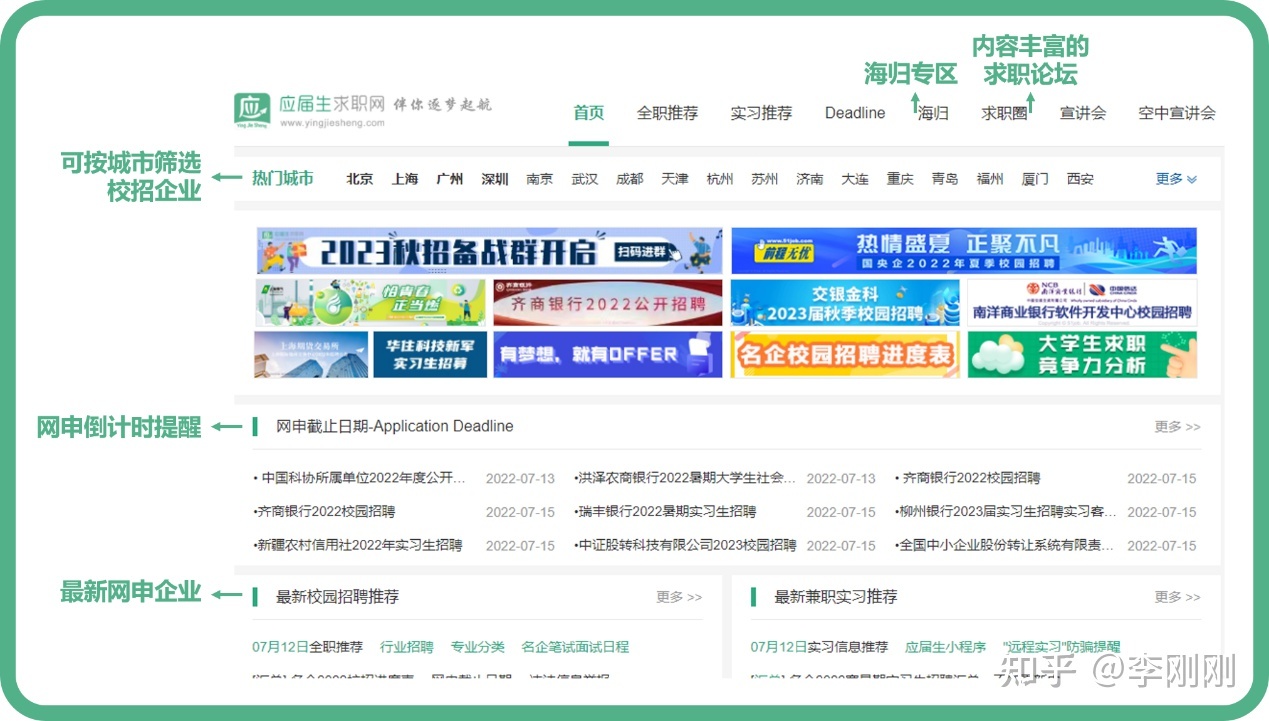This screenshot has width=1269, height=721.
Task: Open the 南洋商业银行软件开发中心校园招聘 banner
Action: (1082, 303)
